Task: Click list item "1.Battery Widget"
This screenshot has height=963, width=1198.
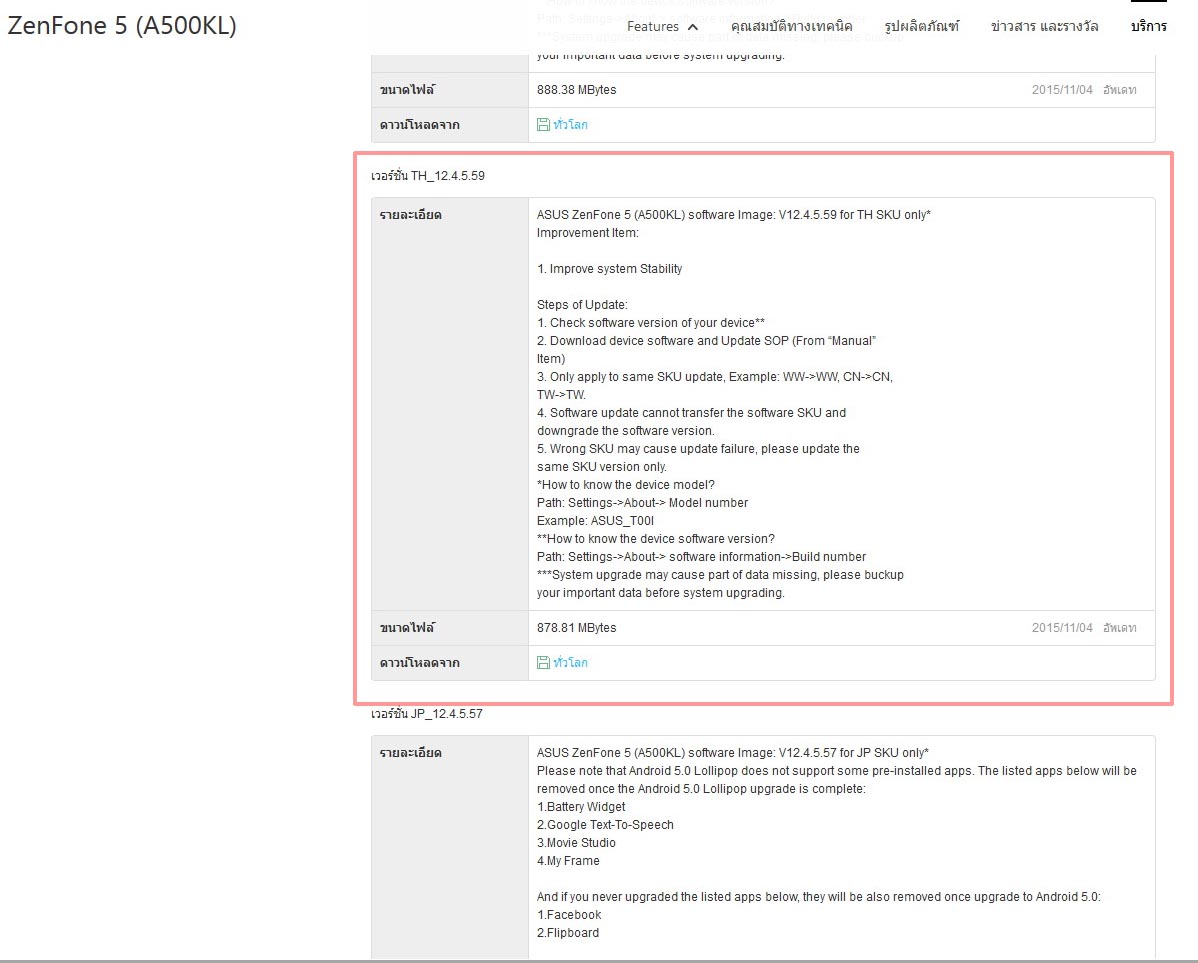Action: click(x=581, y=807)
